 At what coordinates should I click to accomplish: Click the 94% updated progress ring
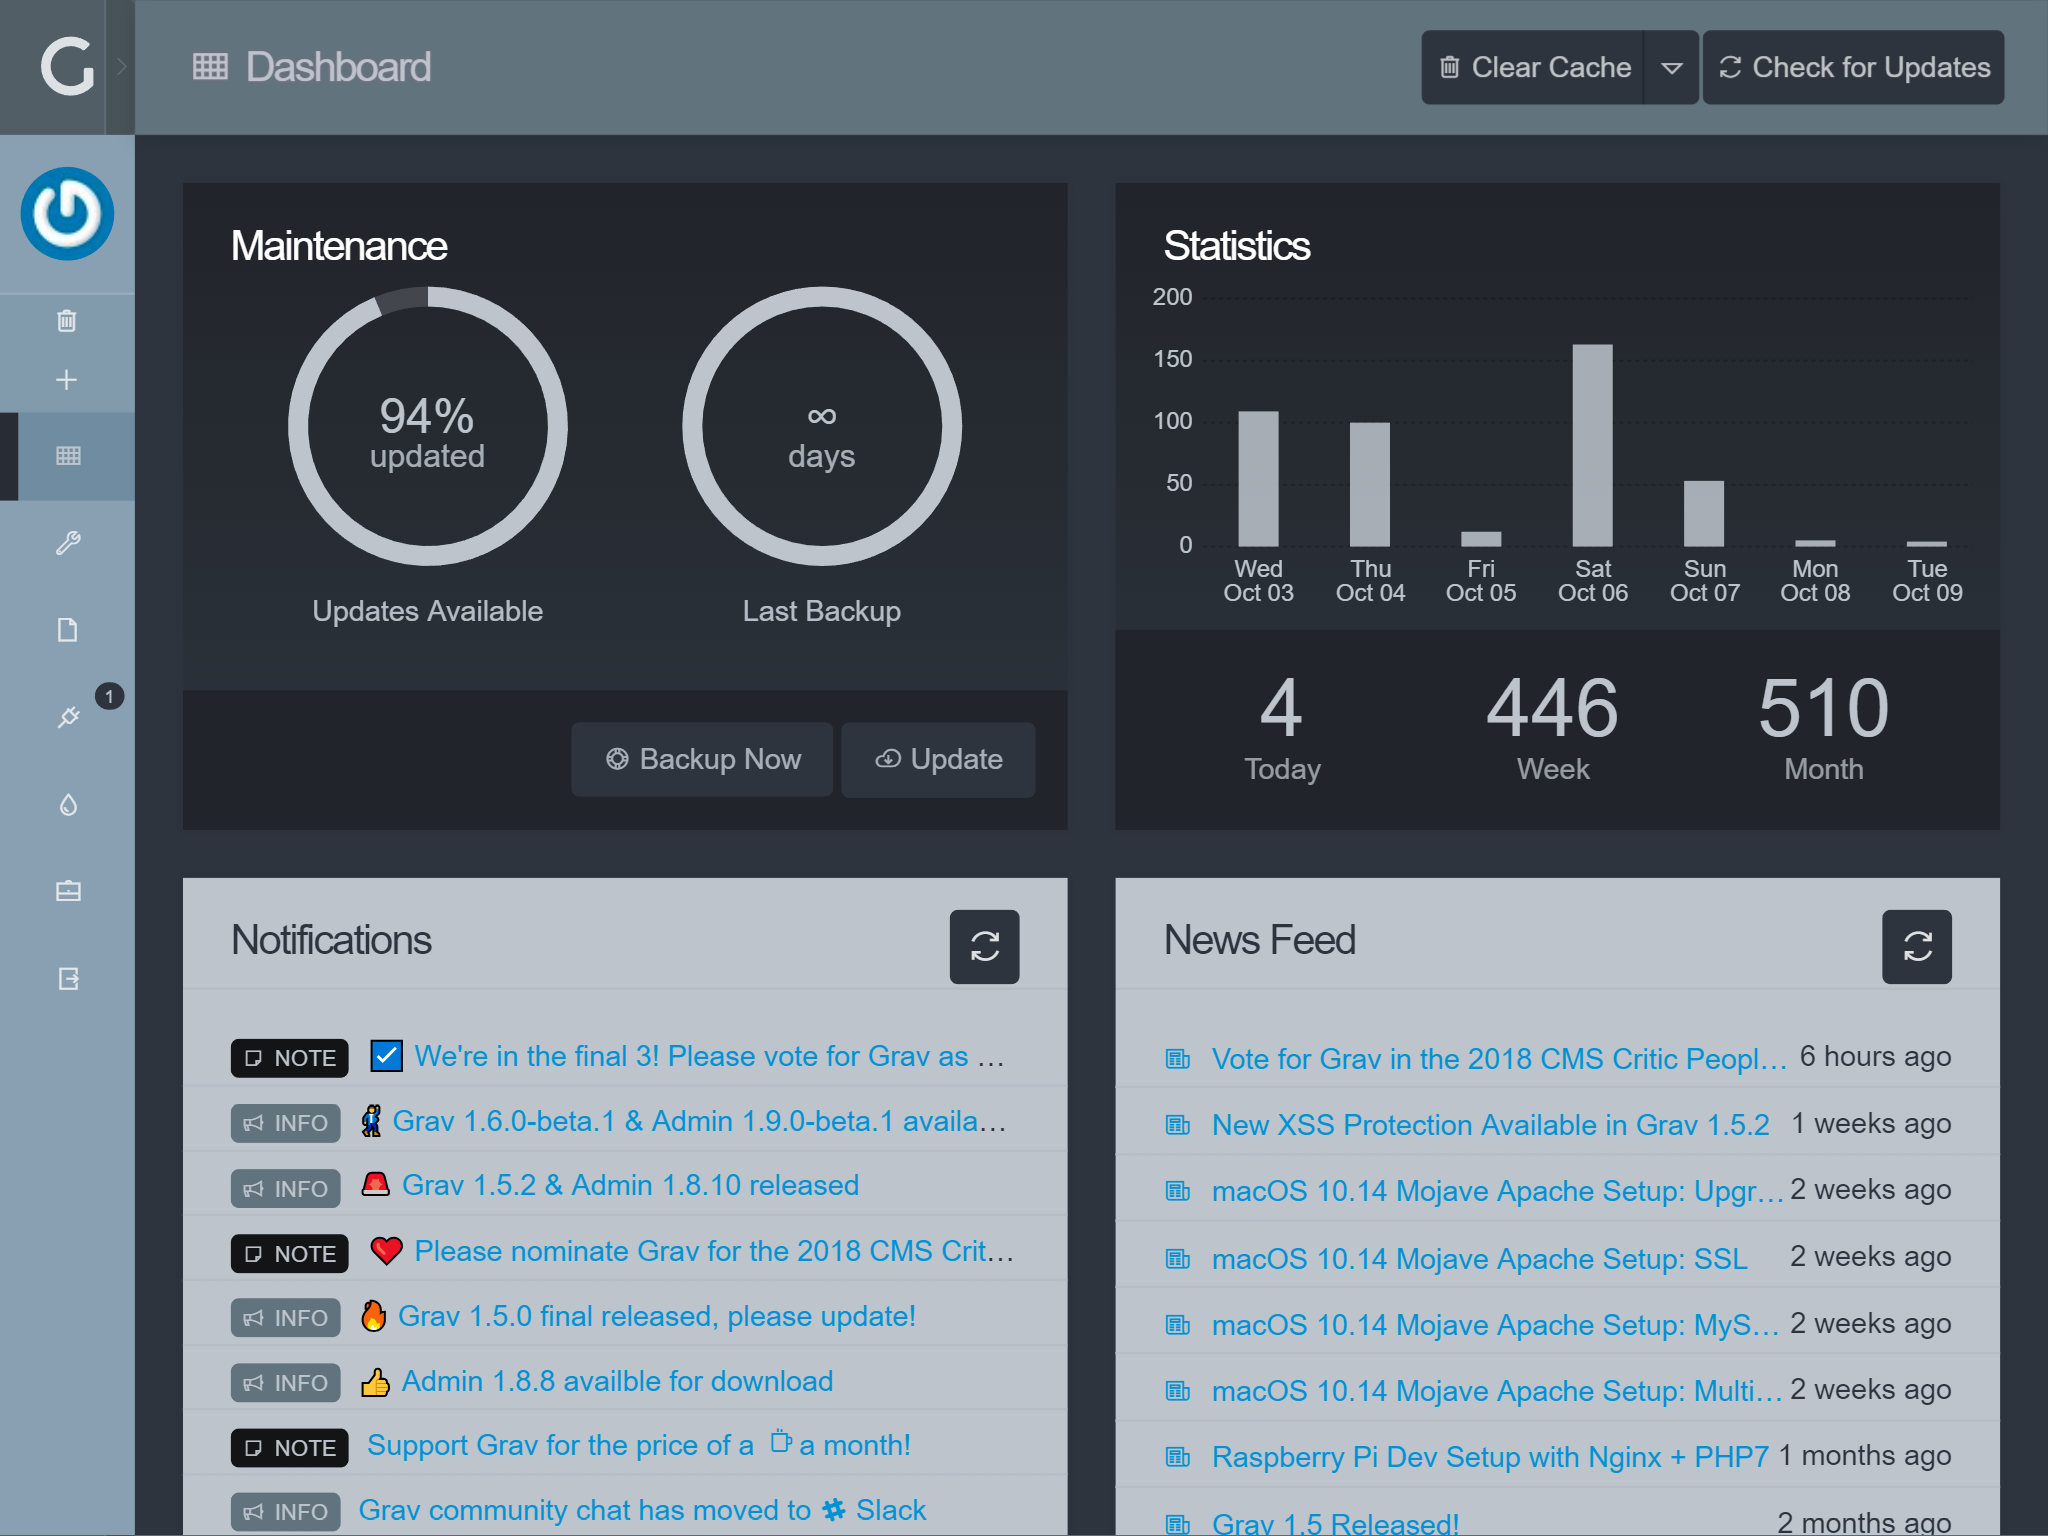tap(427, 427)
